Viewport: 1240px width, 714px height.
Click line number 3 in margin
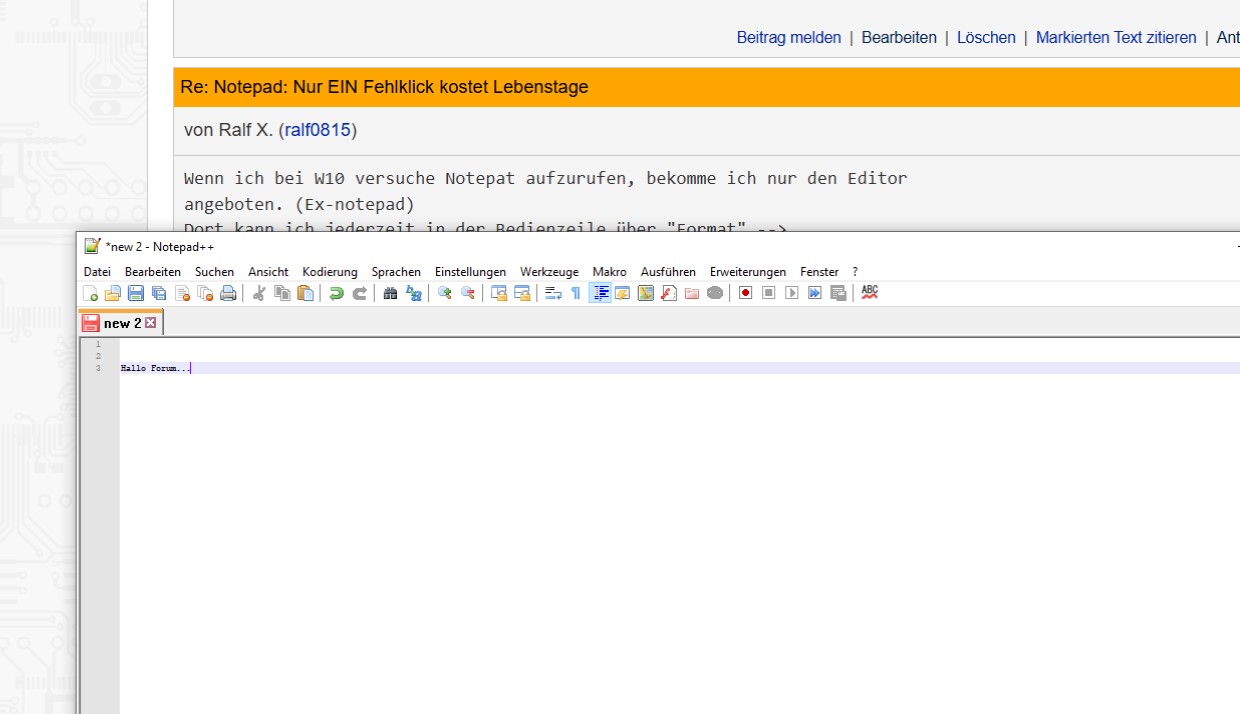pyautogui.click(x=98, y=368)
